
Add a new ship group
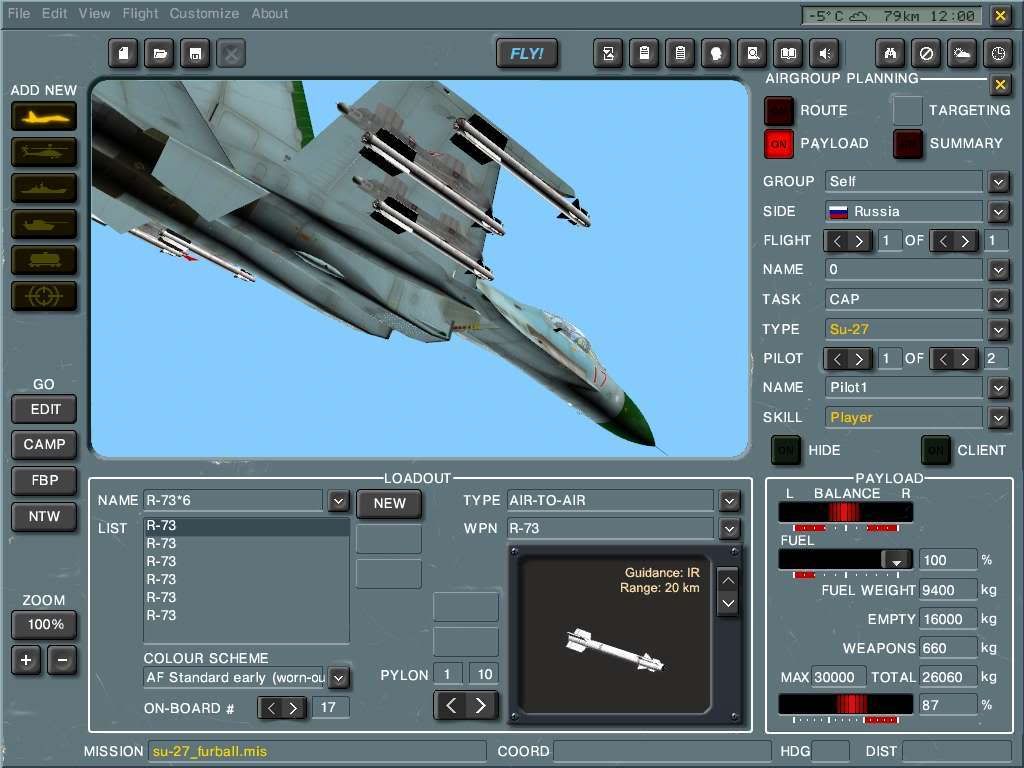pos(44,188)
